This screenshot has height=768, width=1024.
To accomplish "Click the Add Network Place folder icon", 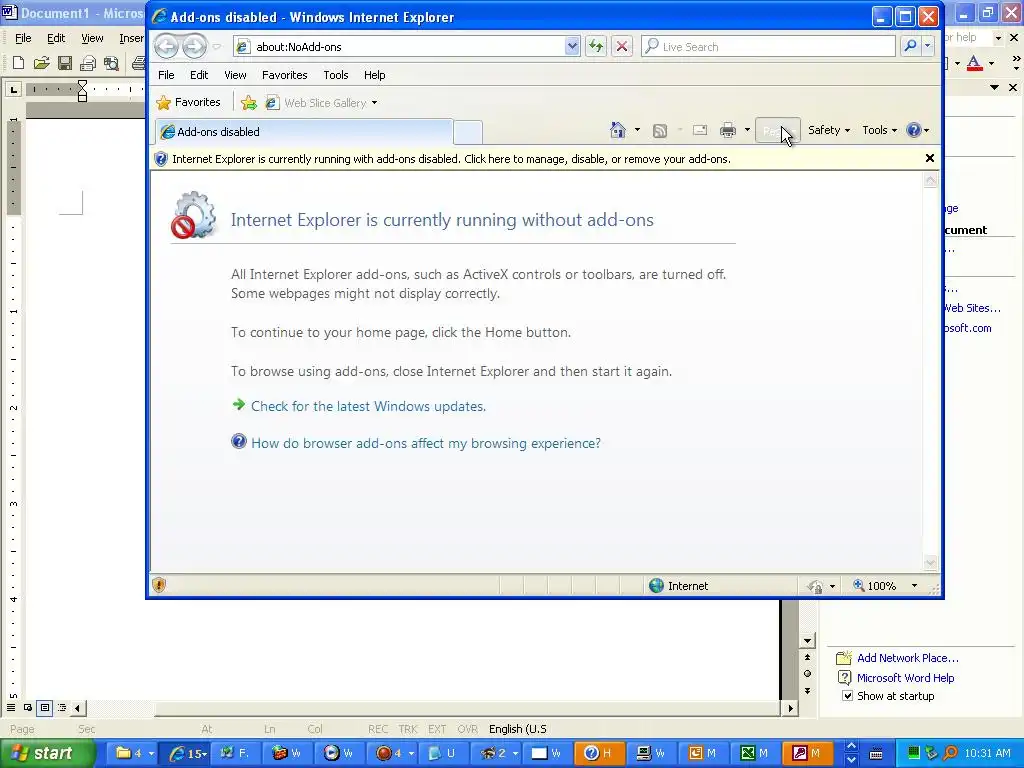I will pyautogui.click(x=844, y=658).
